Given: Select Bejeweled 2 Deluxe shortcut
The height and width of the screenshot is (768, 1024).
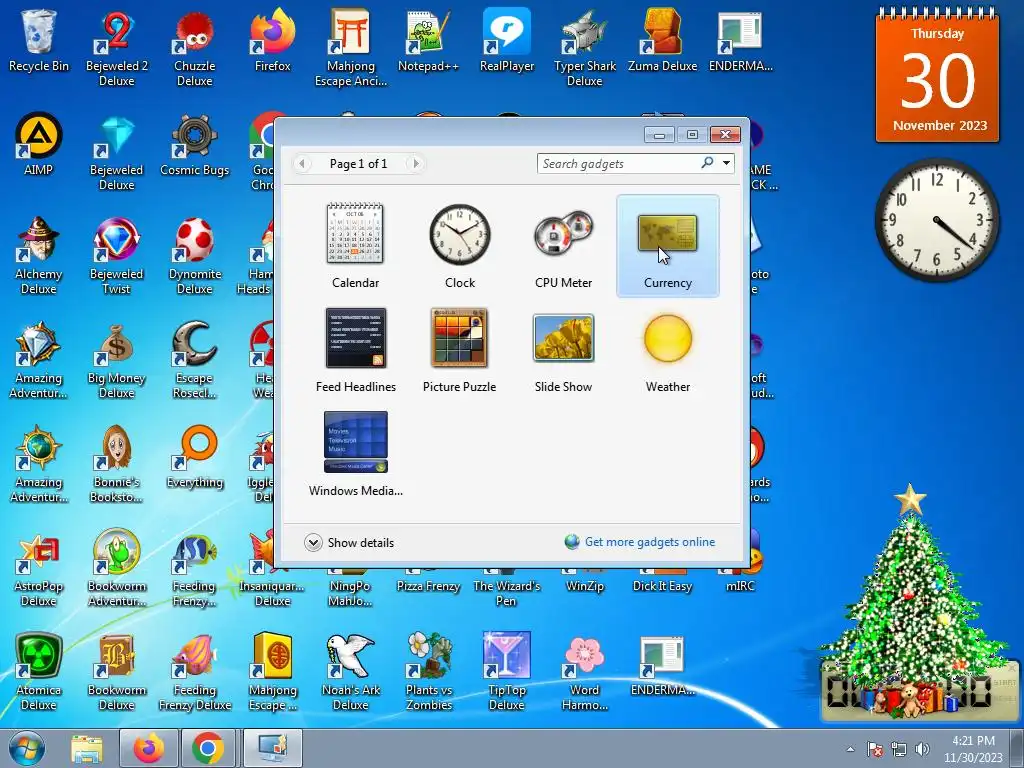Looking at the screenshot, I should [x=117, y=48].
